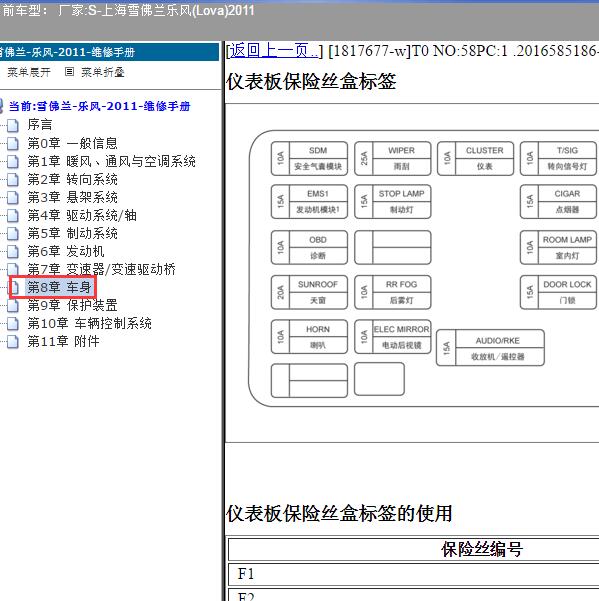This screenshot has width=599, height=601.
Task: Select chapter 第6章 发动机
Action: 66,251
